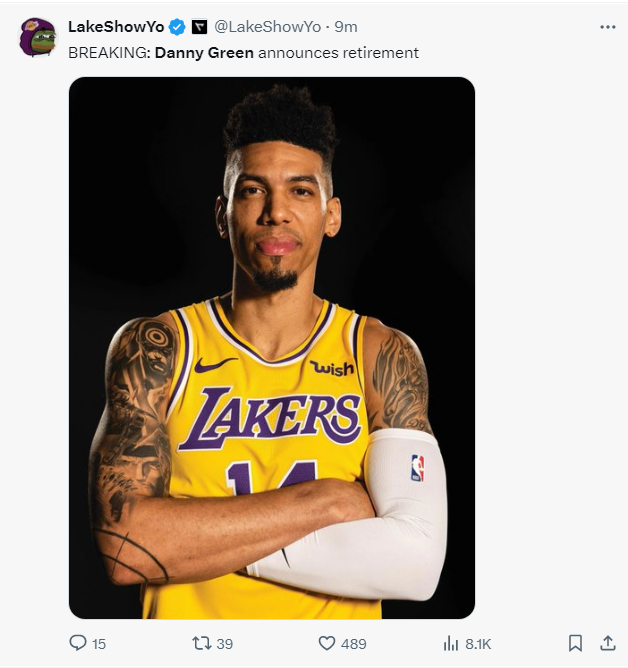Open the view analytics bar chart icon
The image size is (628, 668).
point(451,643)
